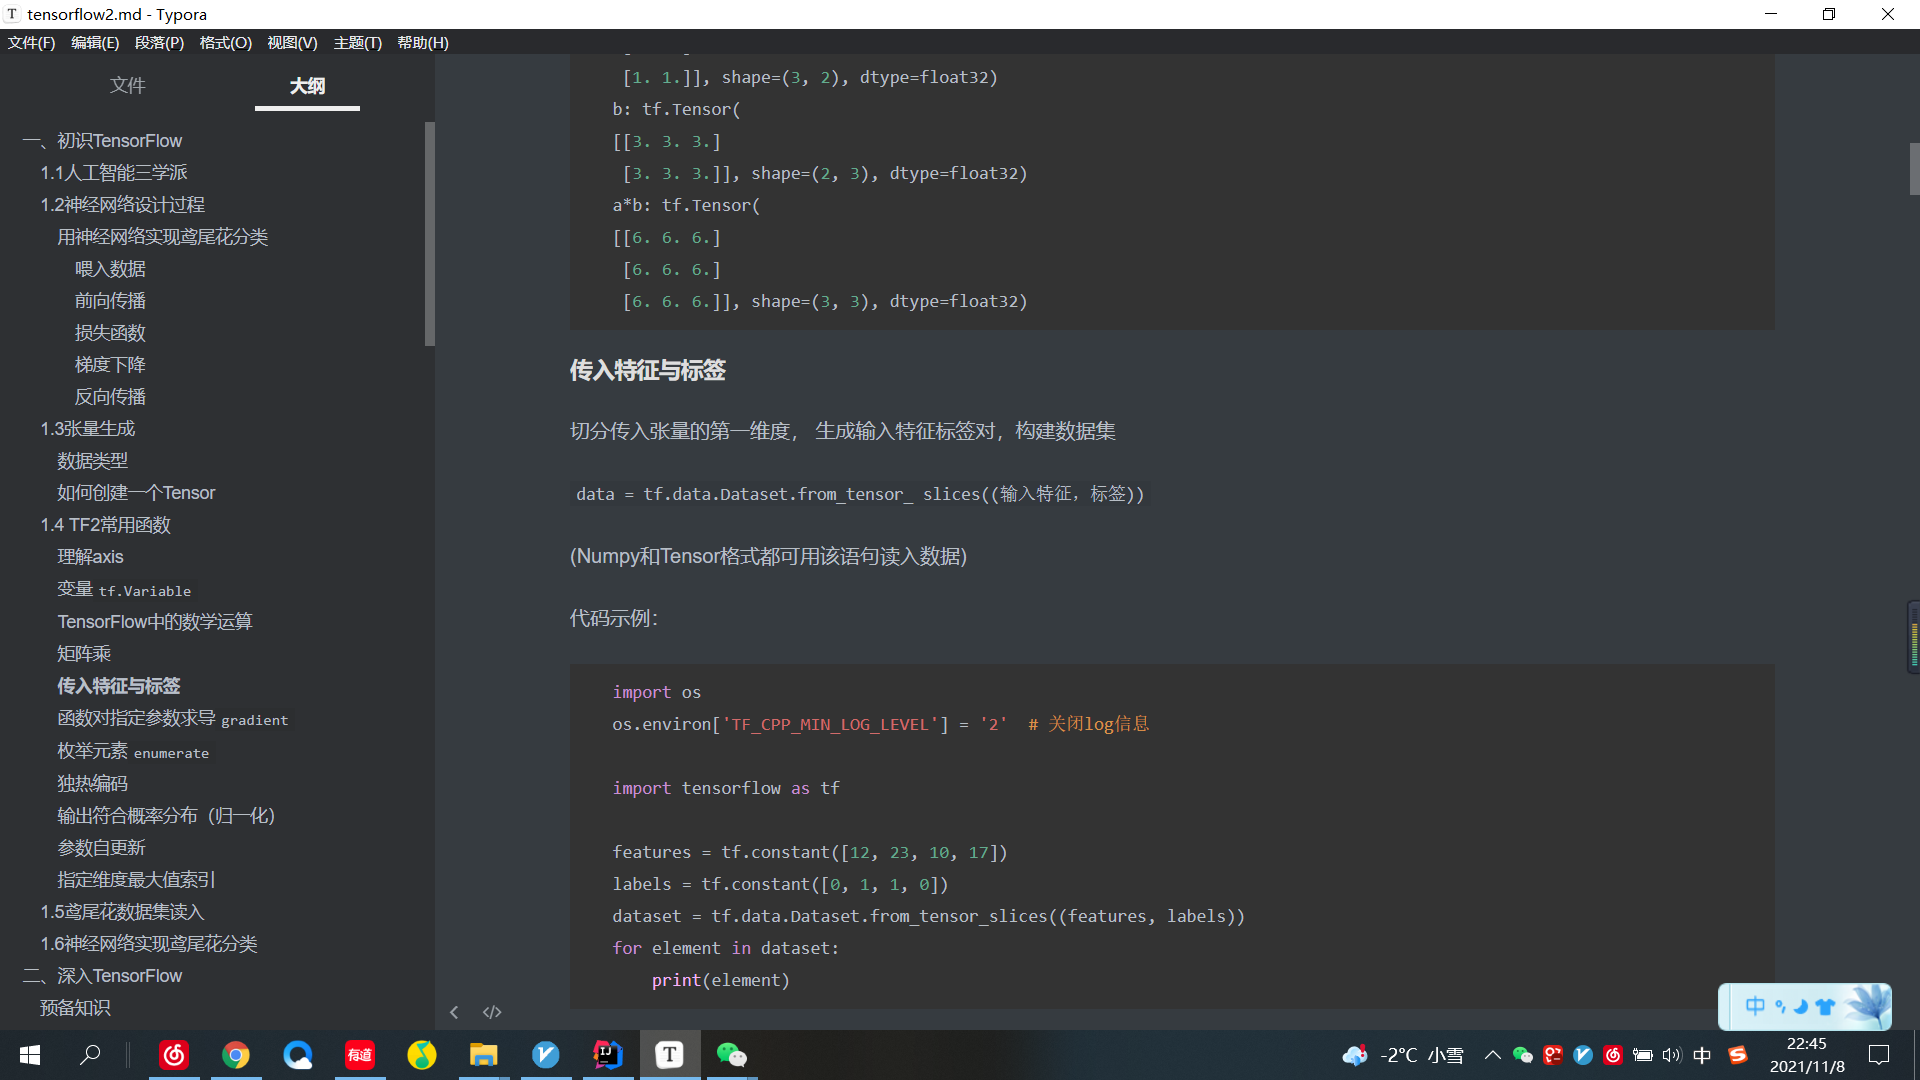Launch NetEase Cloud Music taskbar icon
This screenshot has height=1080, width=1920.
point(174,1055)
